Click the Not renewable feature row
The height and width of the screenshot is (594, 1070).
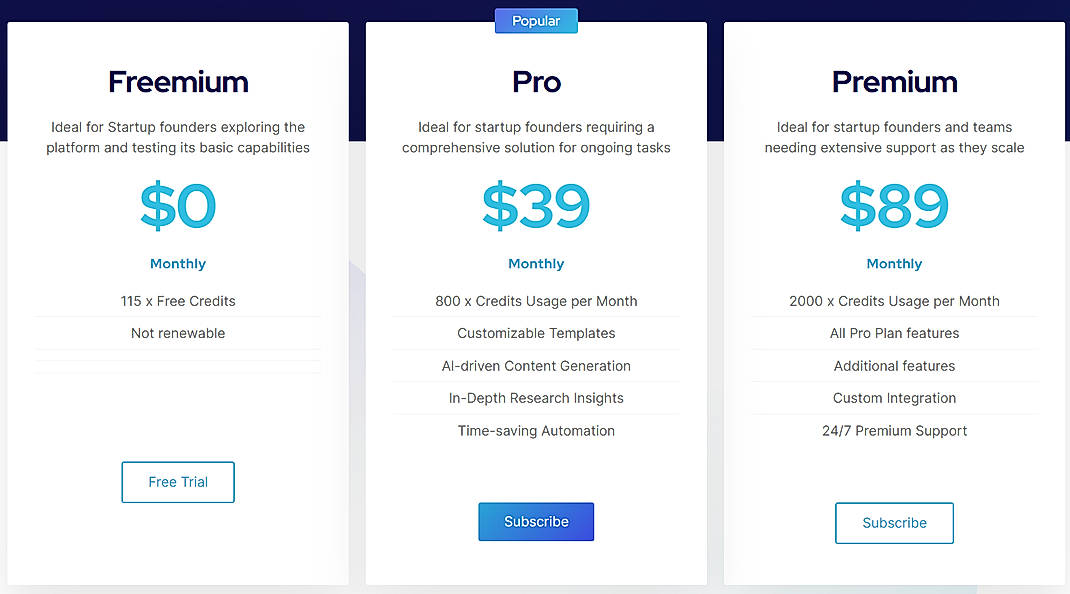[177, 333]
